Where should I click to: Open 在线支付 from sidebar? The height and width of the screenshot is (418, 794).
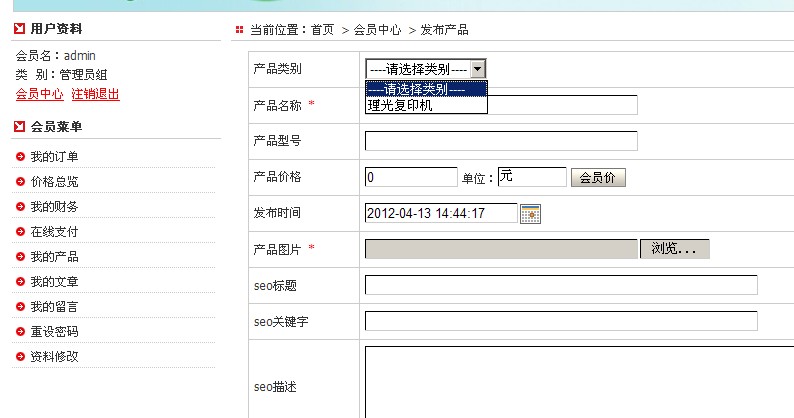point(54,232)
